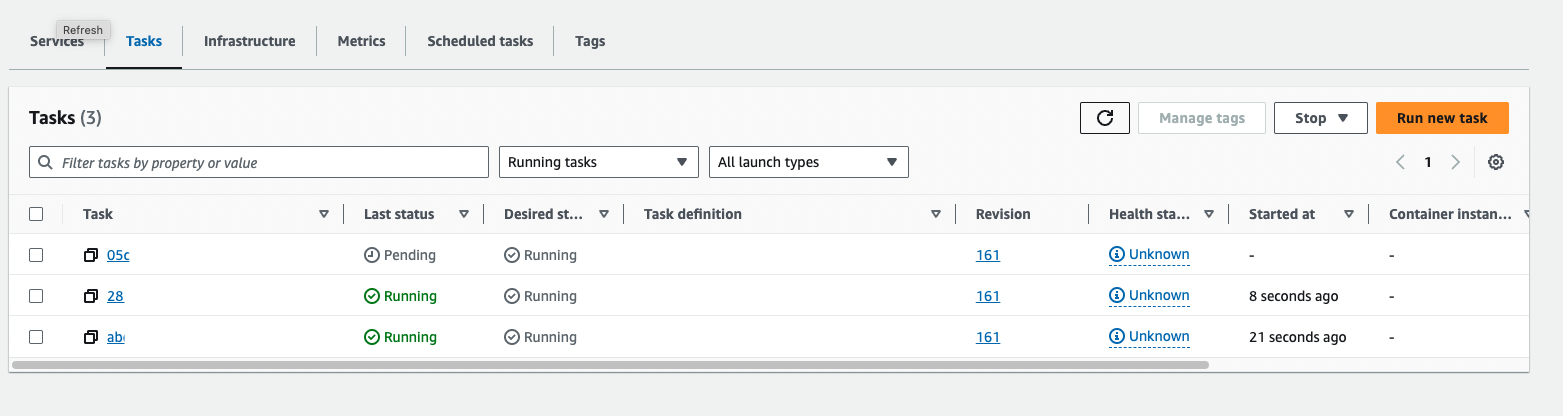Click the copy icon beside task 05c
The image size is (1563, 416).
pyautogui.click(x=91, y=255)
